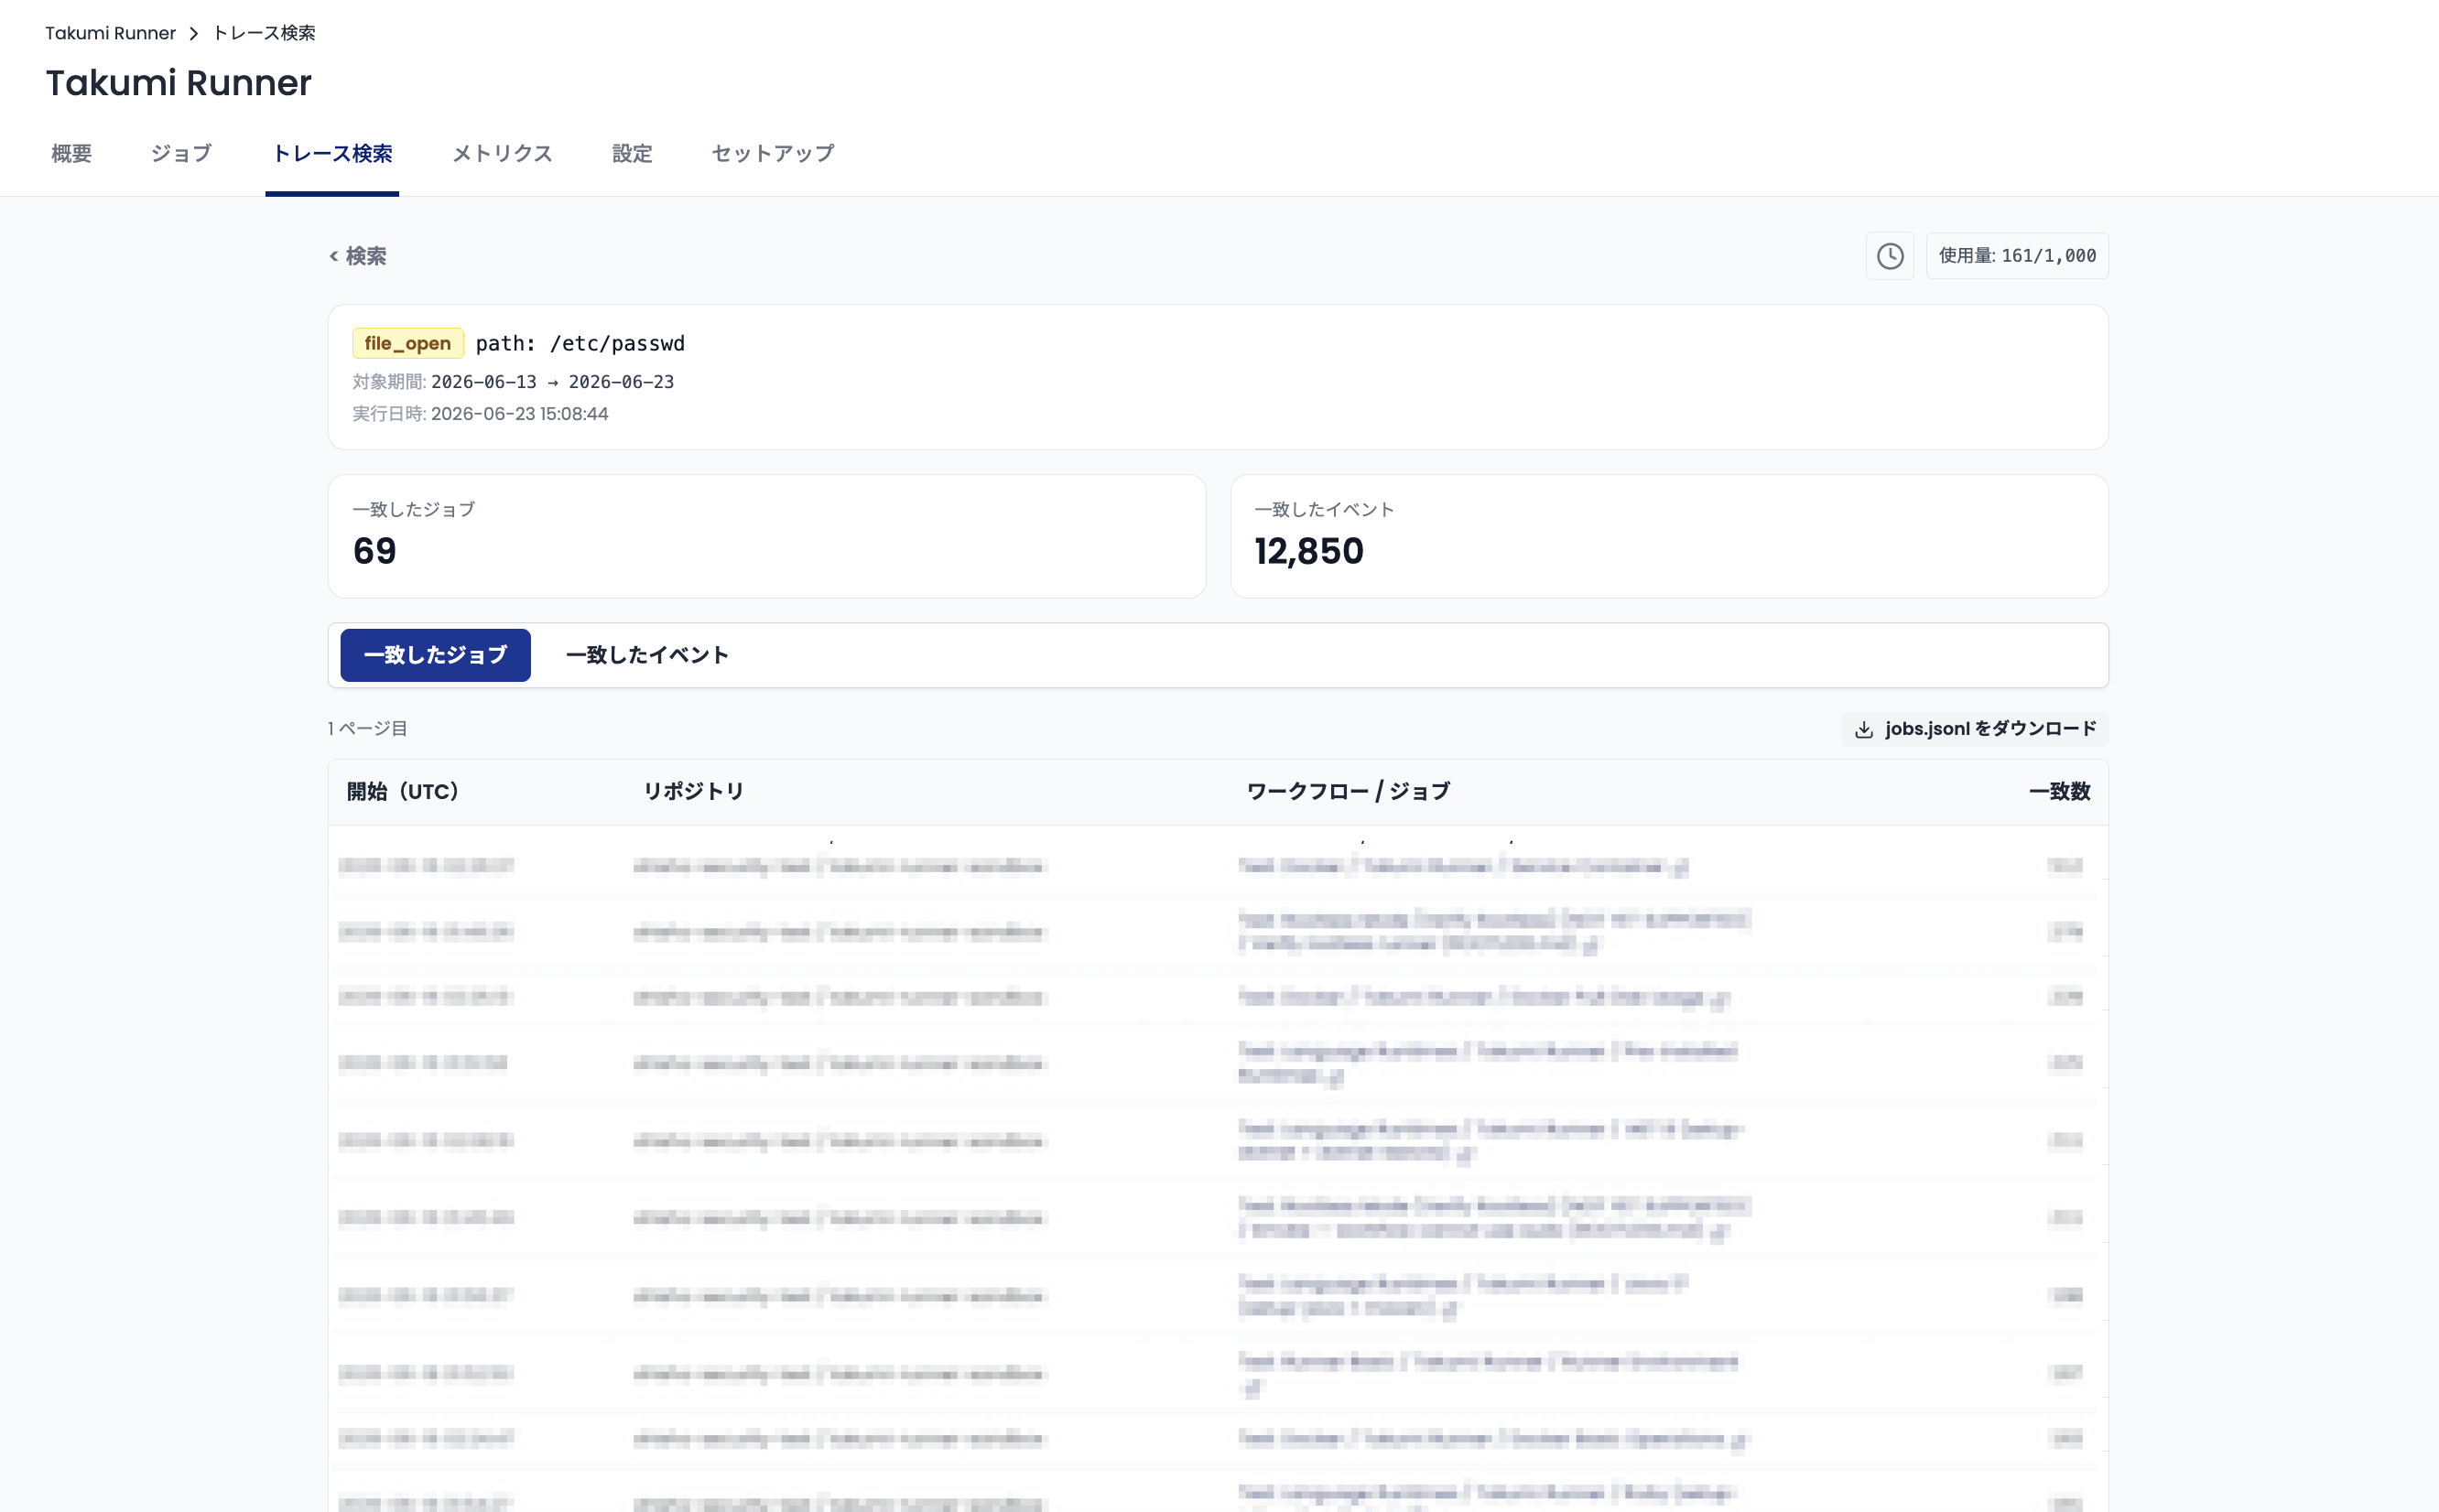Click the back chevron next to 検索
This screenshot has height=1512, width=2439.
pos(333,257)
